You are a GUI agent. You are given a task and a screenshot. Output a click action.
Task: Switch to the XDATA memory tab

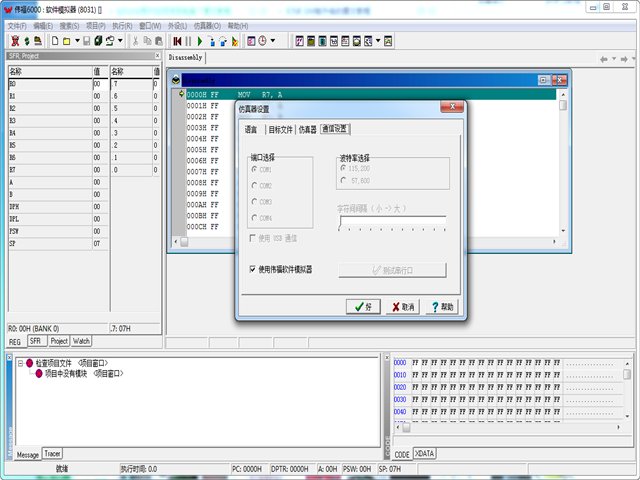coord(426,453)
